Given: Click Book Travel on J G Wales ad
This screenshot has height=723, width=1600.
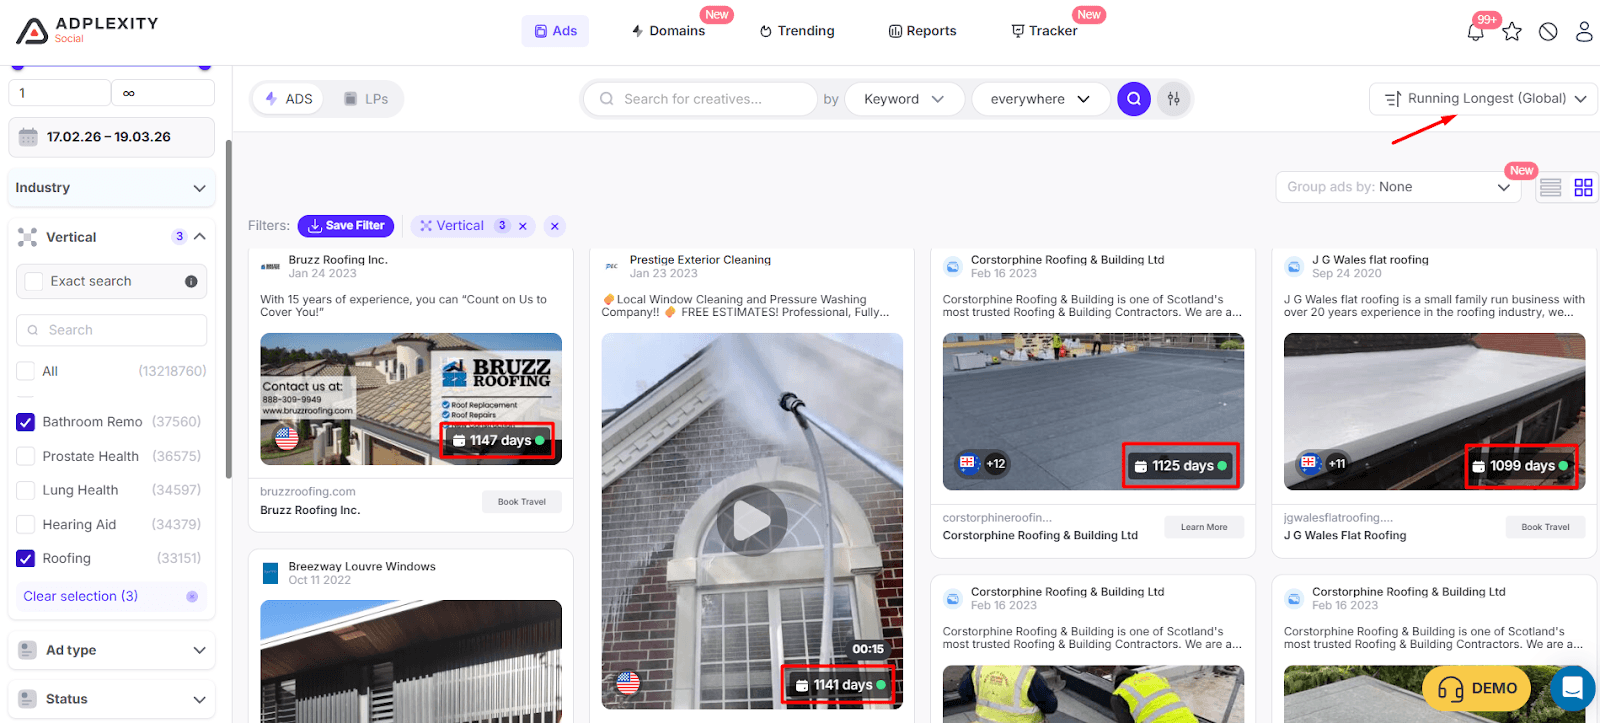Looking at the screenshot, I should [x=1545, y=527].
